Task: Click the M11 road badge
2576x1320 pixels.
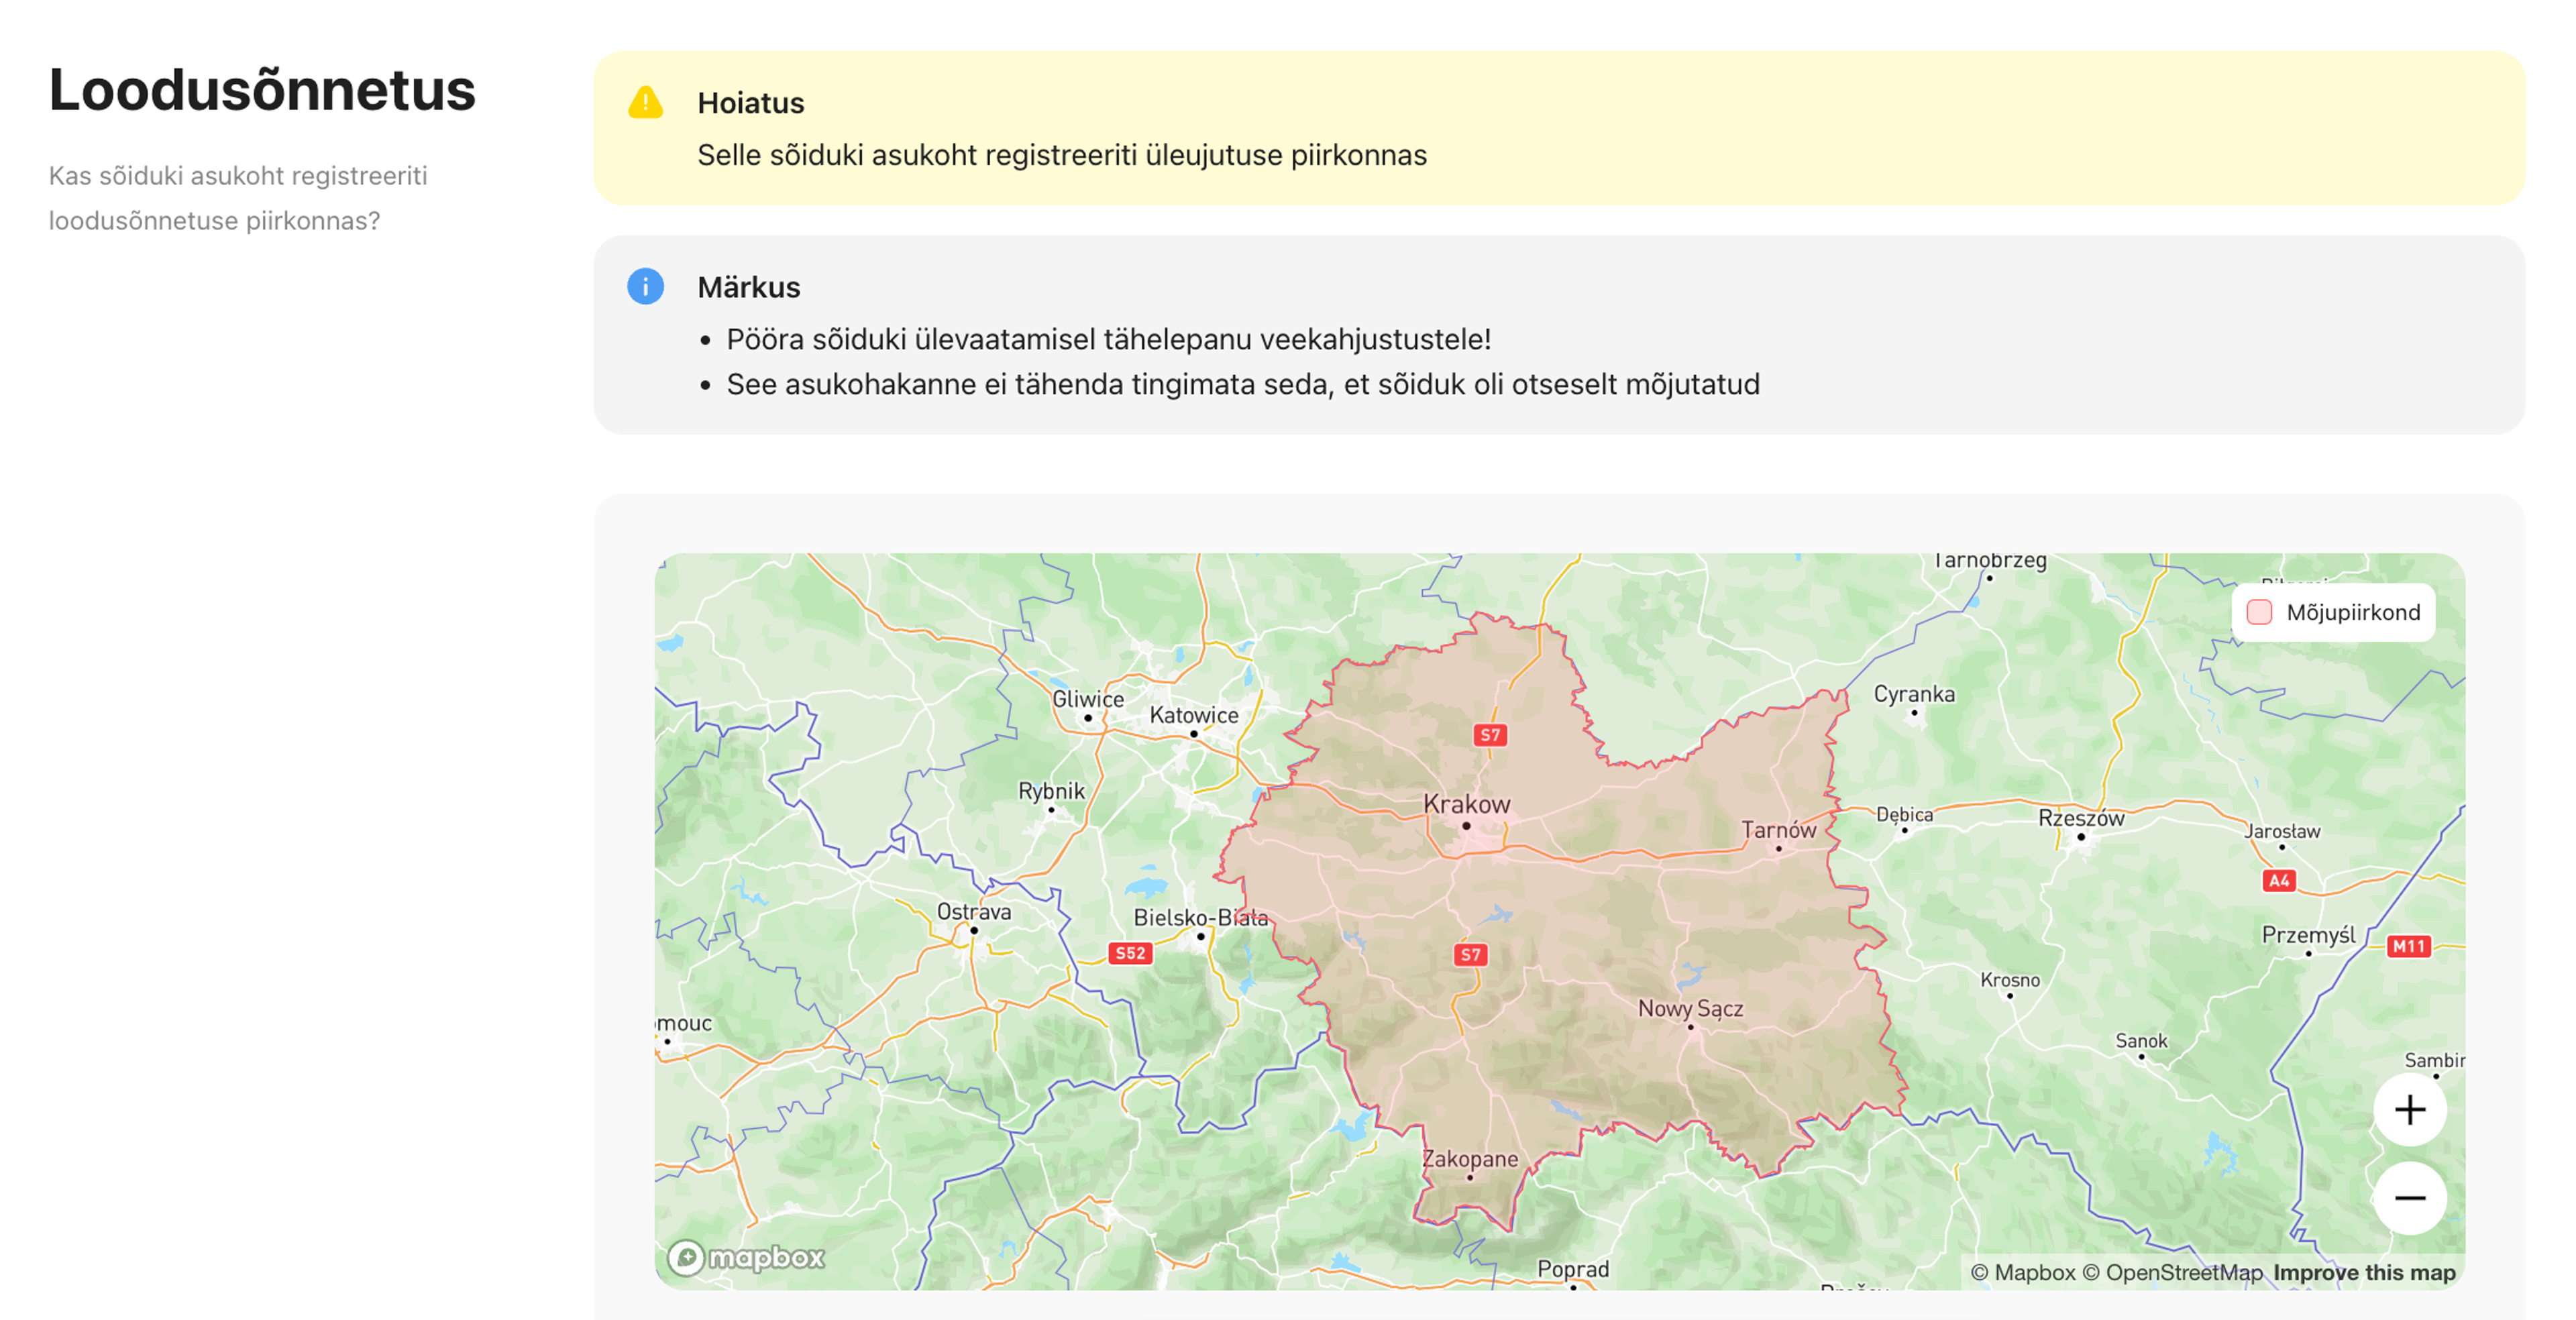Action: tap(2408, 946)
